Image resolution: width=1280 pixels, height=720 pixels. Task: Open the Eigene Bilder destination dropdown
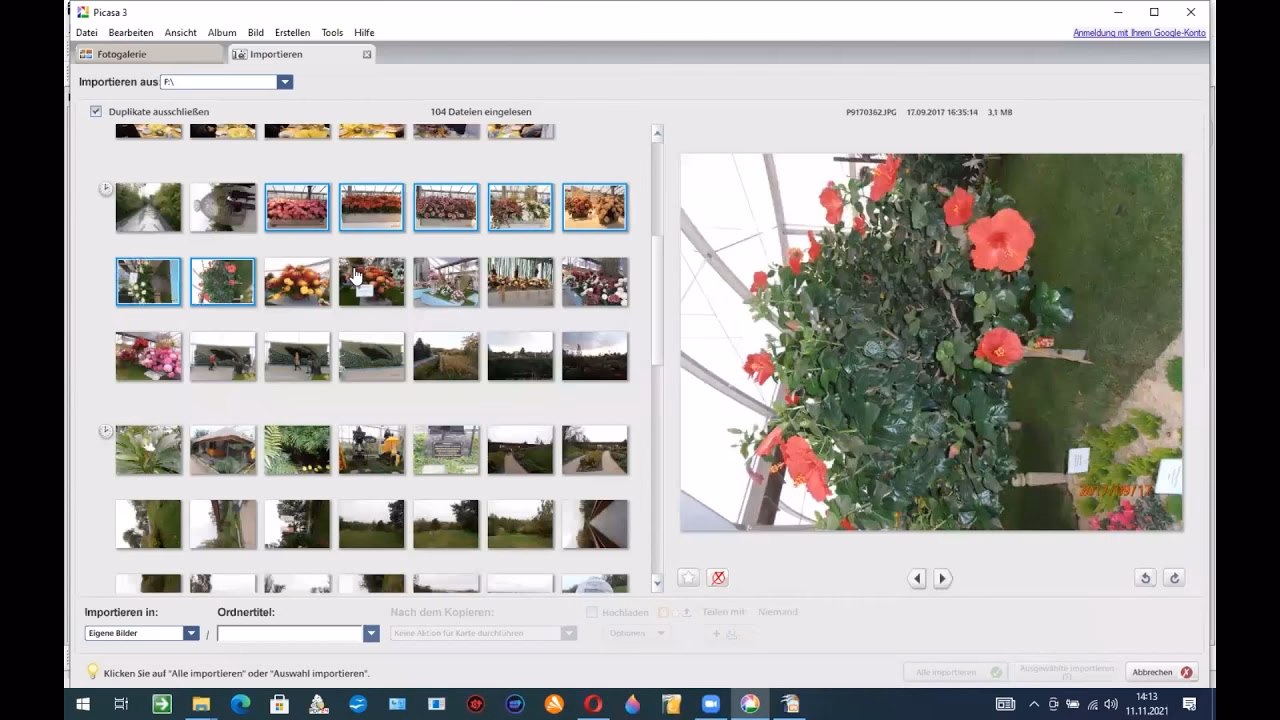pyautogui.click(x=191, y=633)
